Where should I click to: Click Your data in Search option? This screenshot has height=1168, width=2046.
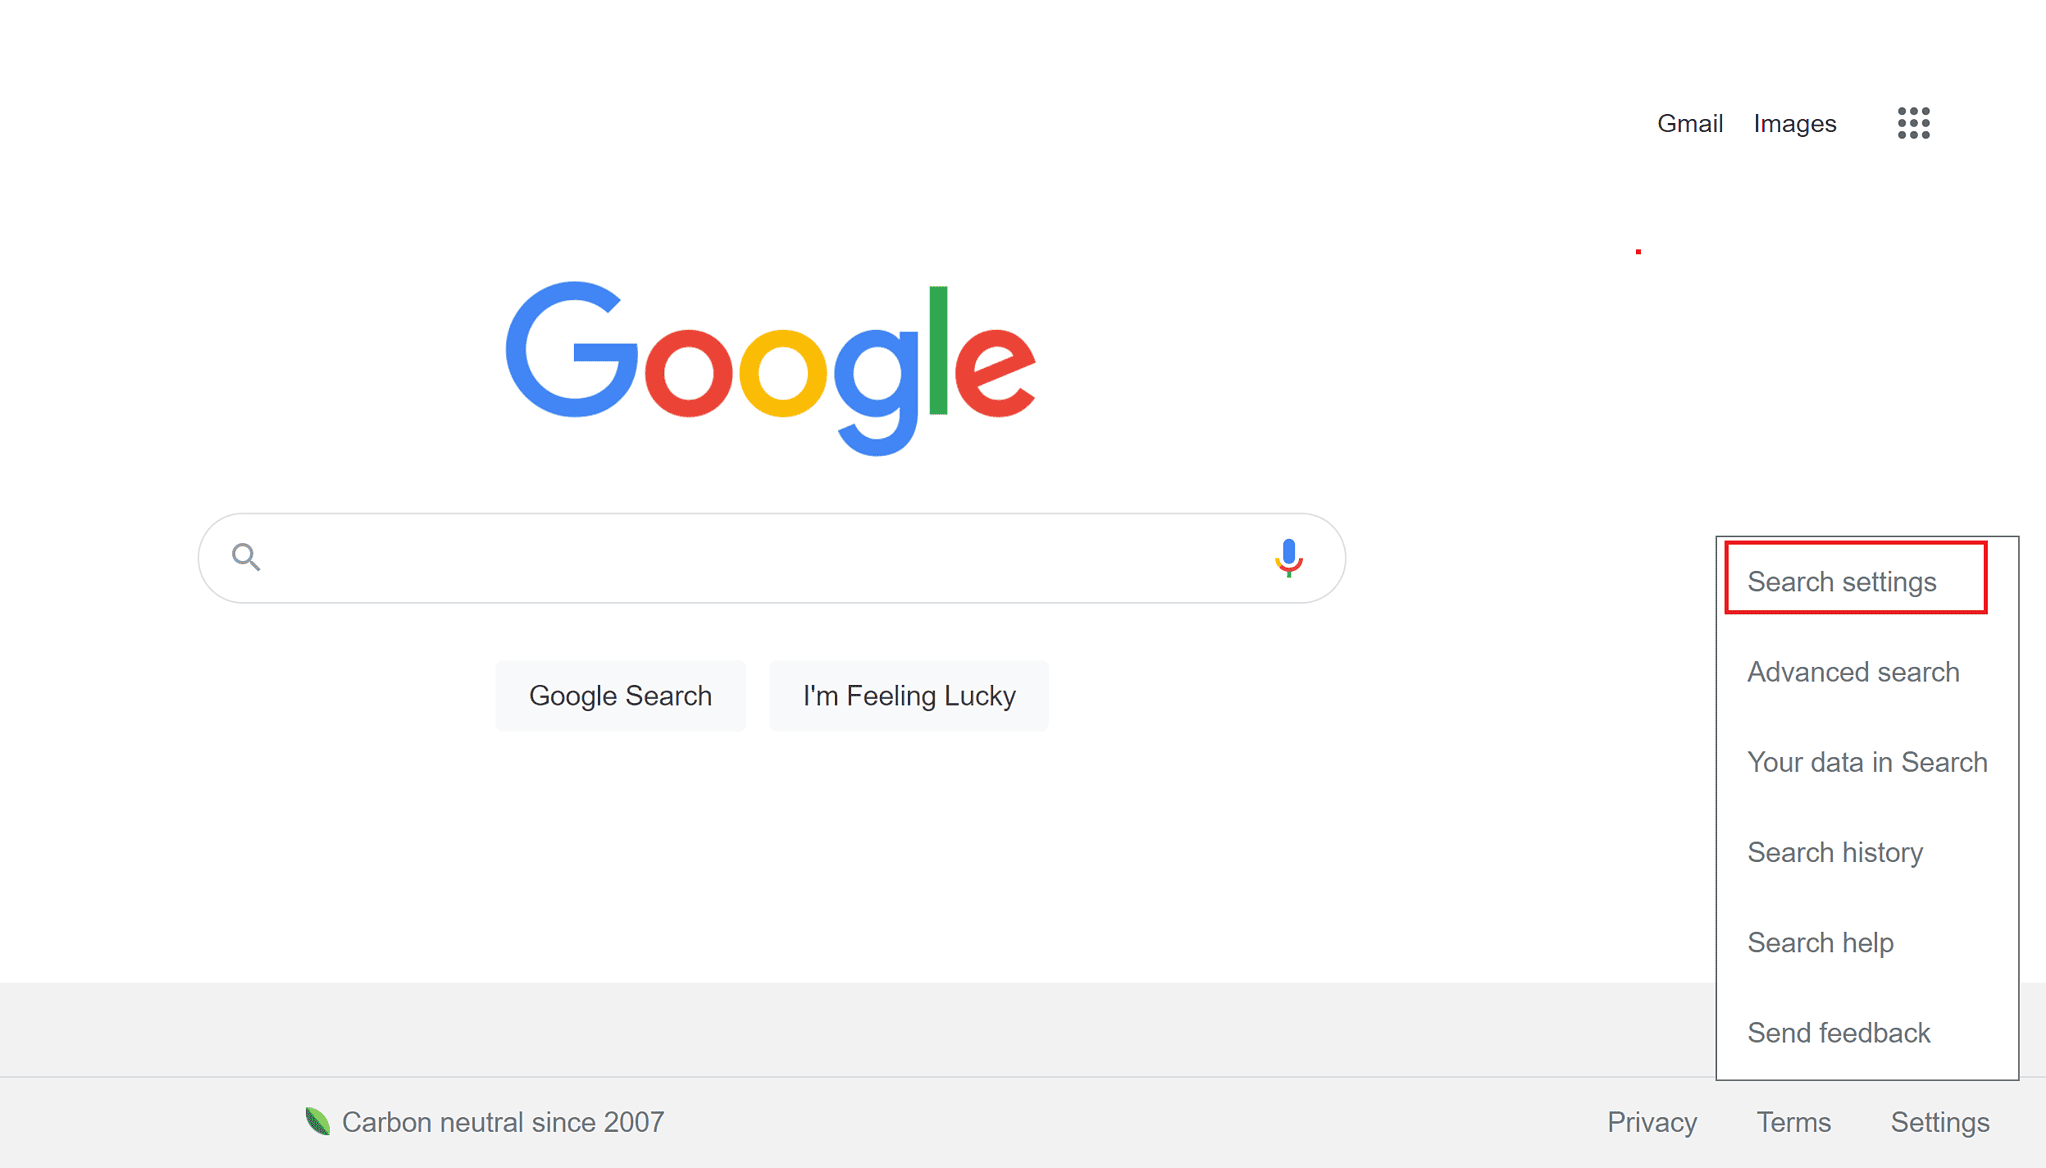click(x=1866, y=762)
